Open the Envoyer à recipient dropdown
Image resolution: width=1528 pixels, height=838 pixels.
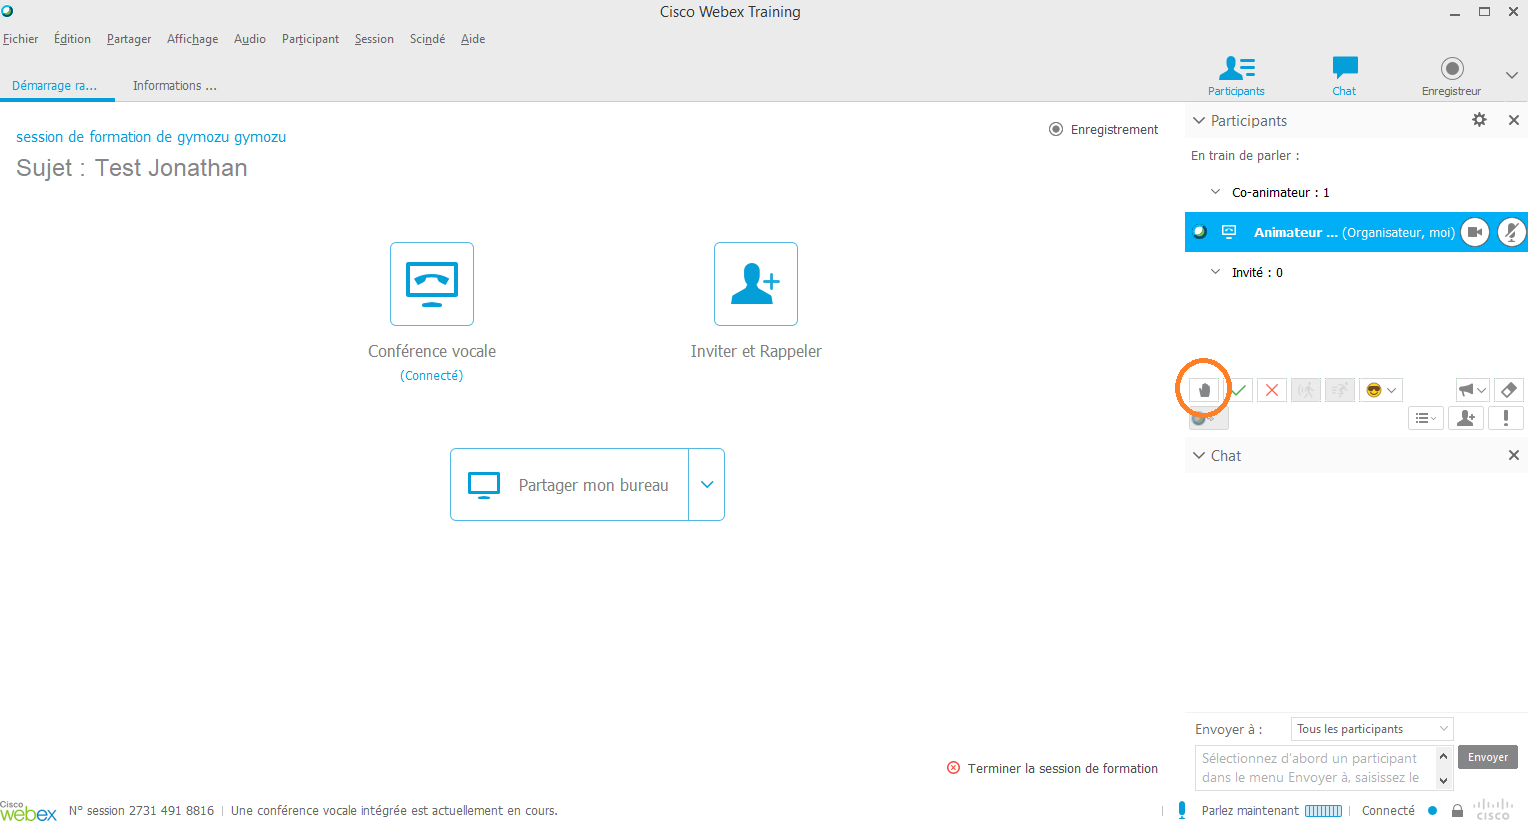(x=1371, y=729)
